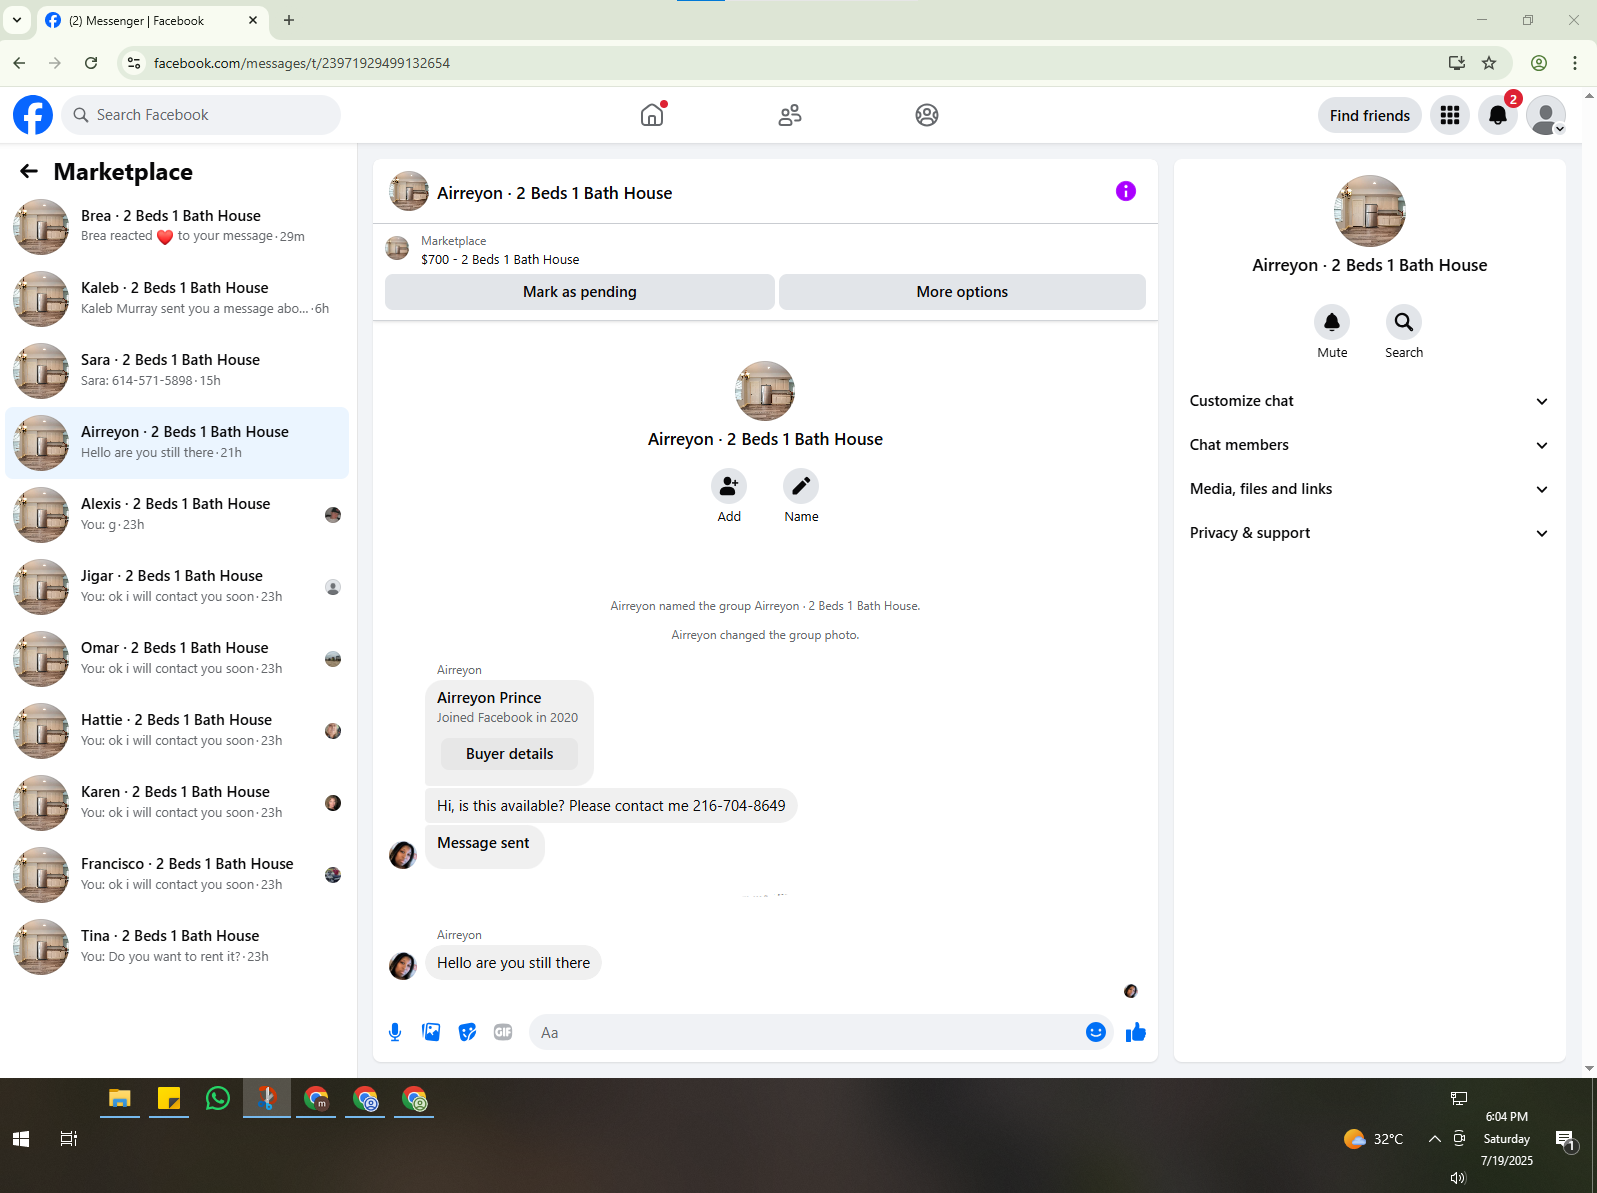
Task: Click 'Hello are you still there' message bubble
Action: click(x=513, y=963)
